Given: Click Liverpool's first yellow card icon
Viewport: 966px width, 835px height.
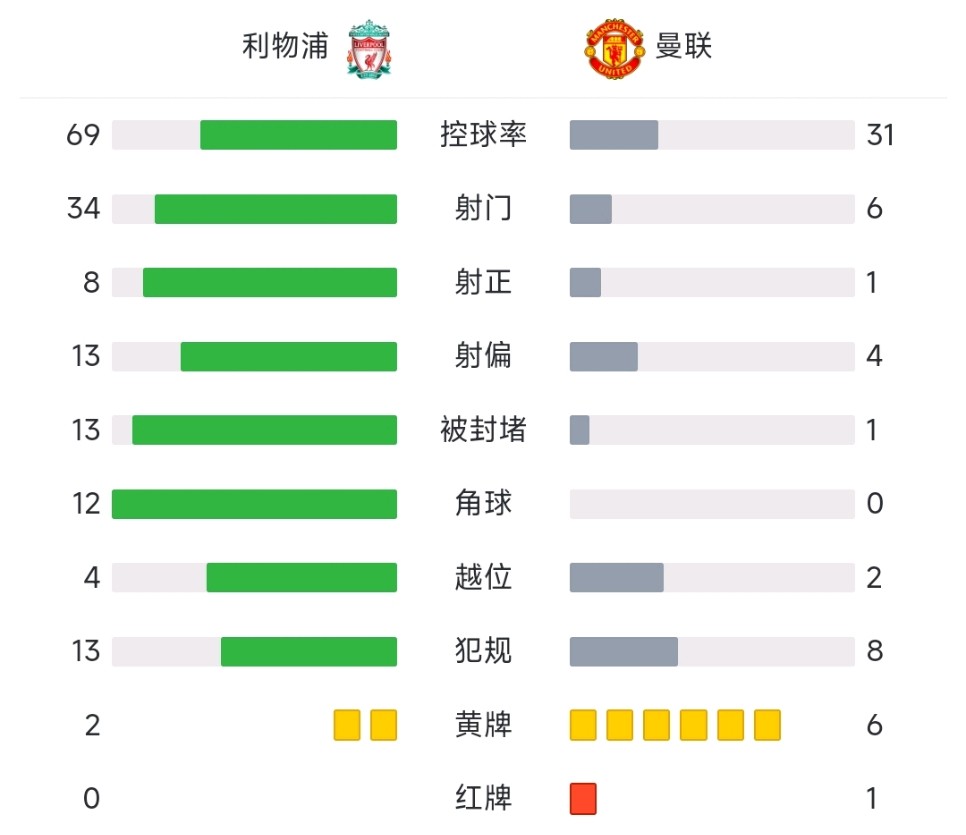Looking at the screenshot, I should [x=347, y=725].
